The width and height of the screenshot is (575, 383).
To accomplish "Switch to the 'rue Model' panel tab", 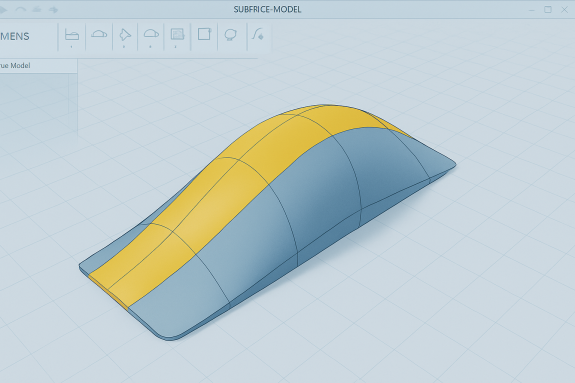I will [39, 66].
